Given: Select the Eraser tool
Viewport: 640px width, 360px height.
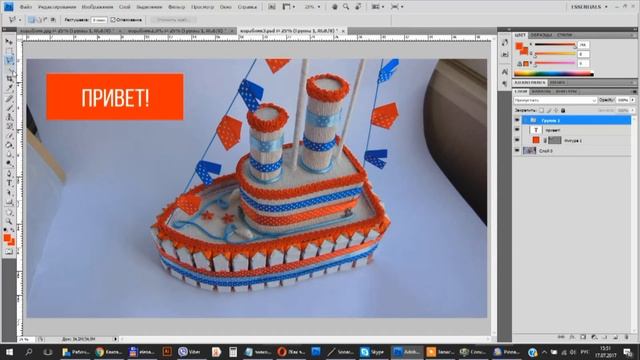Looking at the screenshot, I should [x=9, y=136].
